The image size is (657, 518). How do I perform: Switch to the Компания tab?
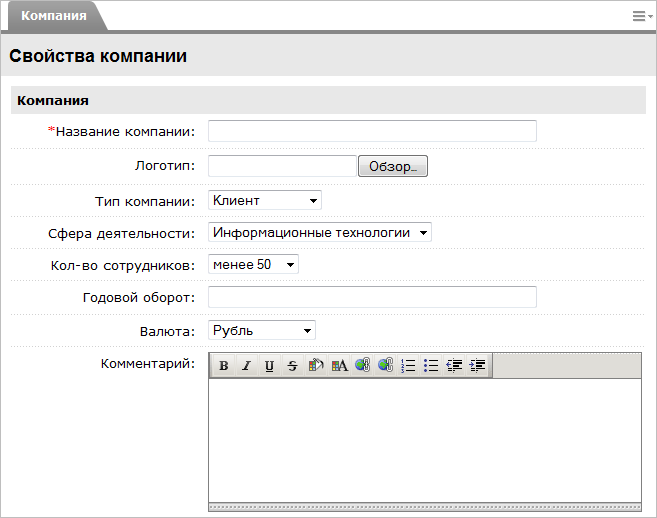[54, 16]
